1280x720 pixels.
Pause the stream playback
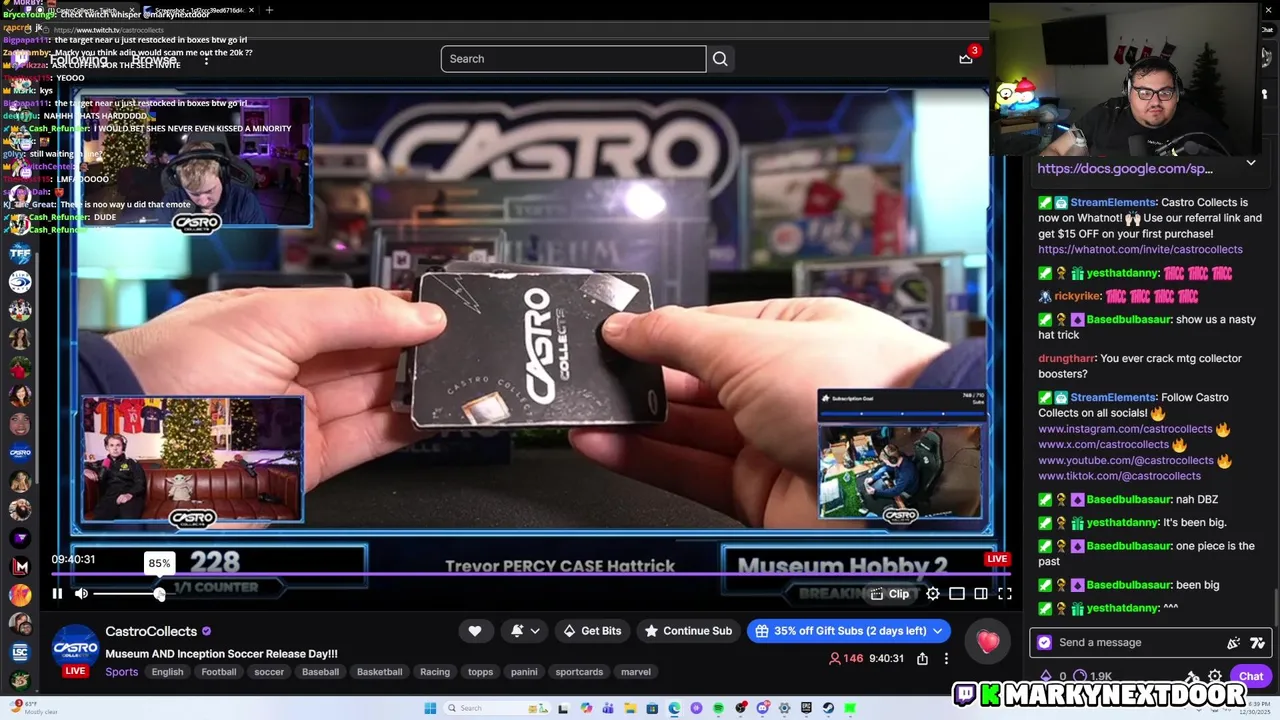[57, 594]
